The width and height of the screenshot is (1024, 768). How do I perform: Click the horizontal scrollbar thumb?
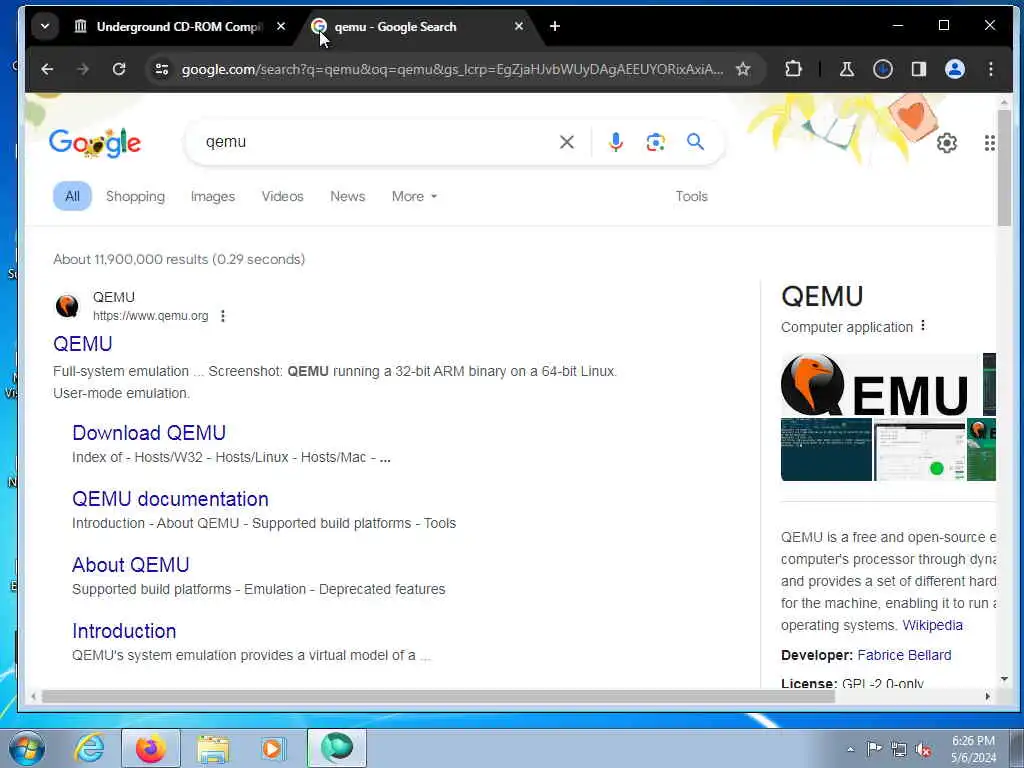438,696
